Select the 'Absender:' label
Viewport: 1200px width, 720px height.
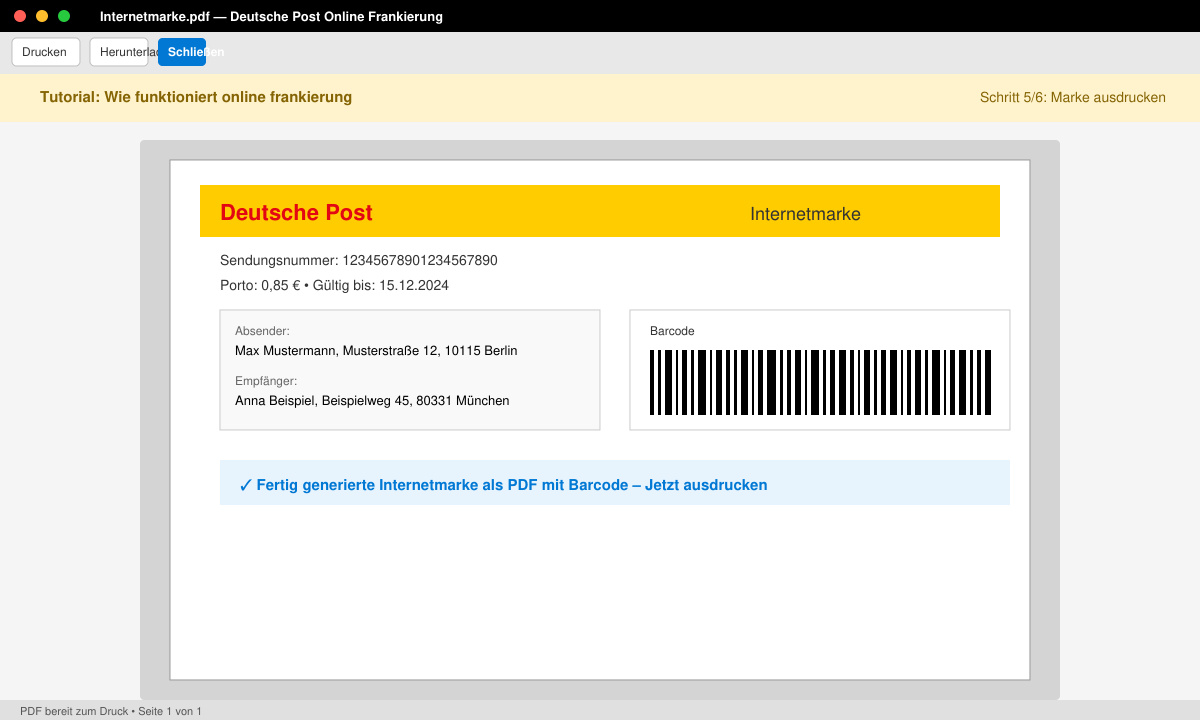[x=262, y=330]
